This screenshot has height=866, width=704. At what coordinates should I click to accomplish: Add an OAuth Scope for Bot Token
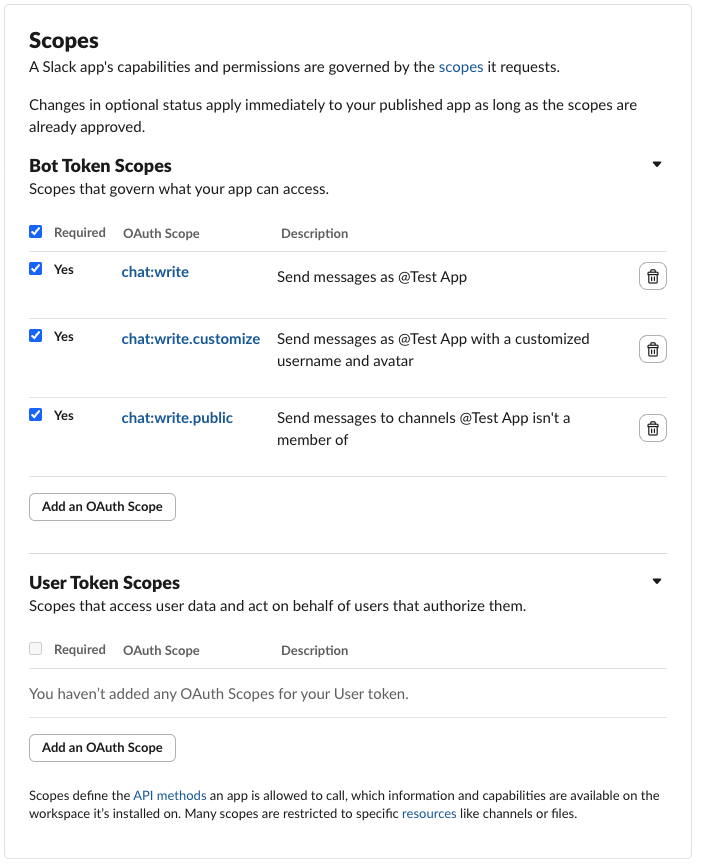tap(102, 507)
